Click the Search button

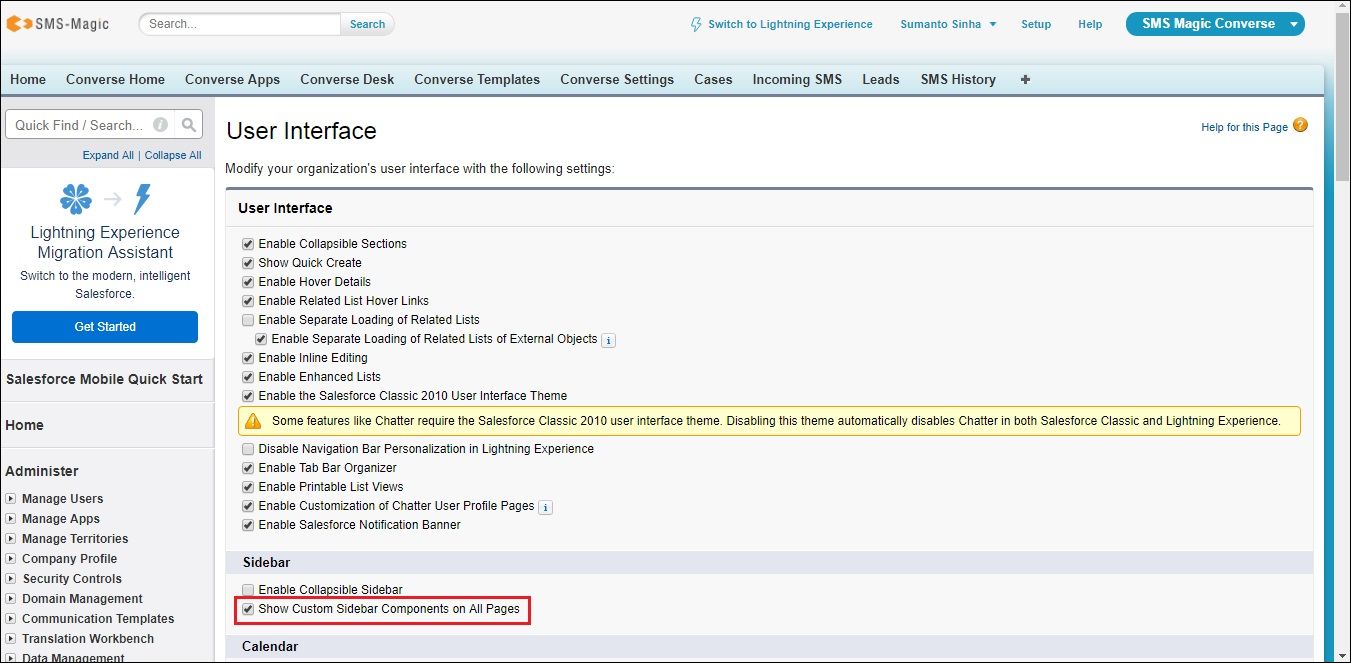click(367, 24)
